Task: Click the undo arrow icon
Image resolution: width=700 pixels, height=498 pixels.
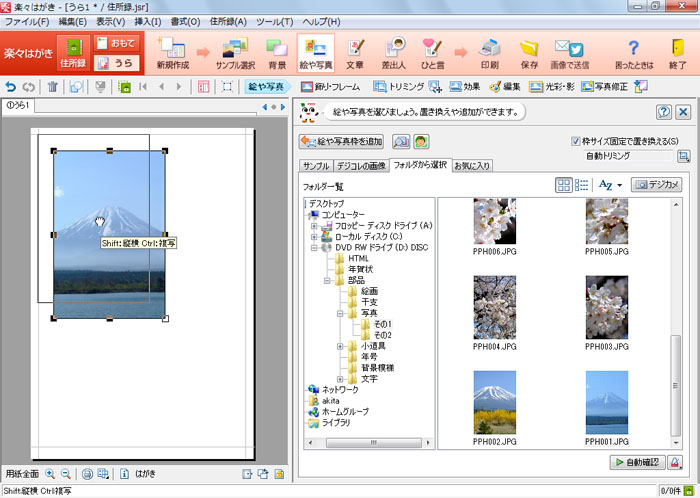Action: click(x=10, y=87)
